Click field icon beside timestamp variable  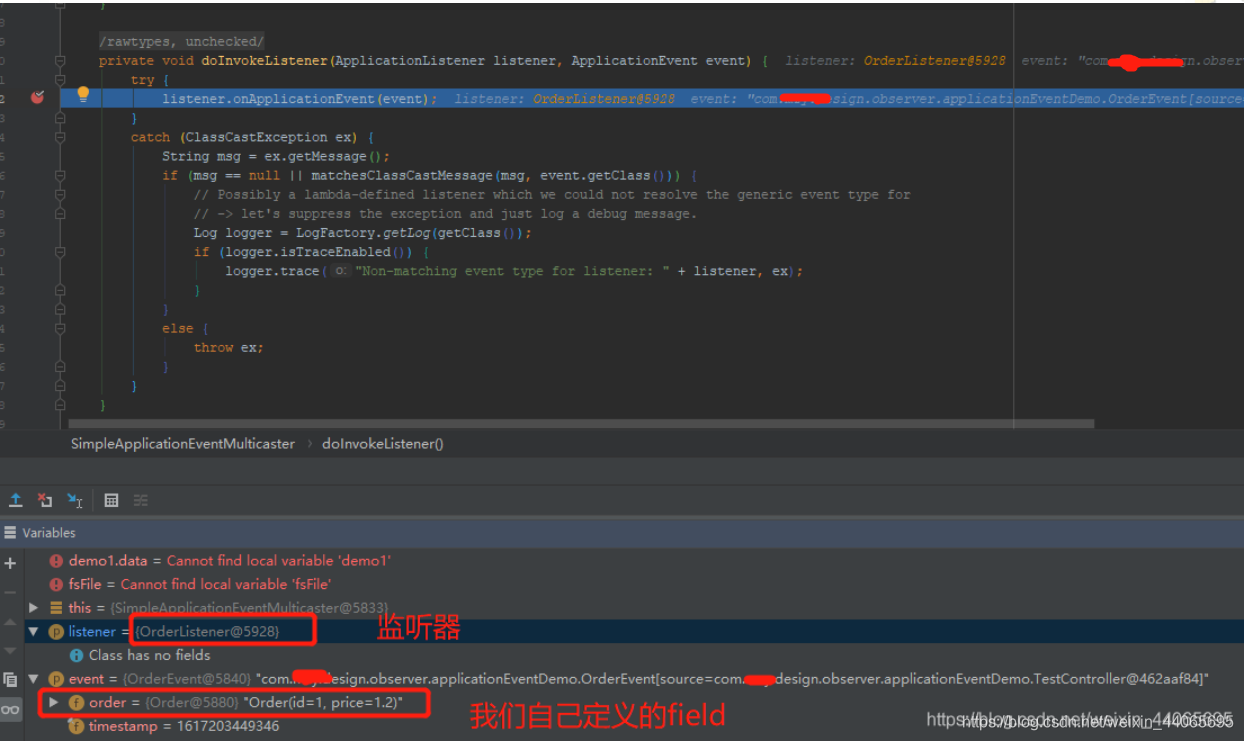(x=76, y=727)
